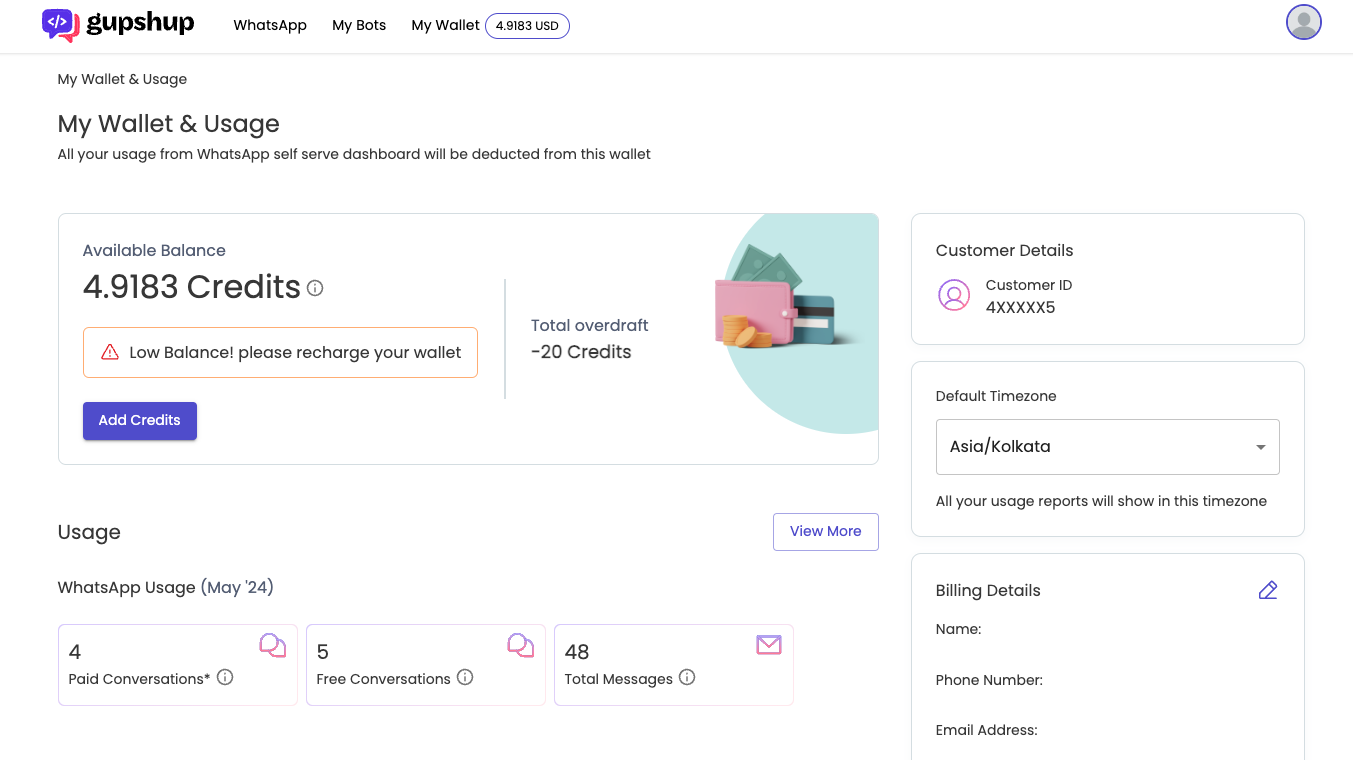Click the Free Conversations chat bubble icon
This screenshot has height=760, width=1353.
pyautogui.click(x=521, y=646)
